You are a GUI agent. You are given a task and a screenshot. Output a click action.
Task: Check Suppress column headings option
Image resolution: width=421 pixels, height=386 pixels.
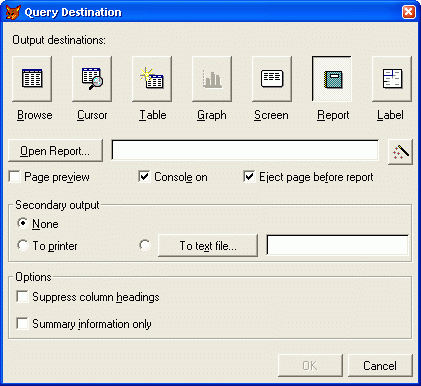22,296
